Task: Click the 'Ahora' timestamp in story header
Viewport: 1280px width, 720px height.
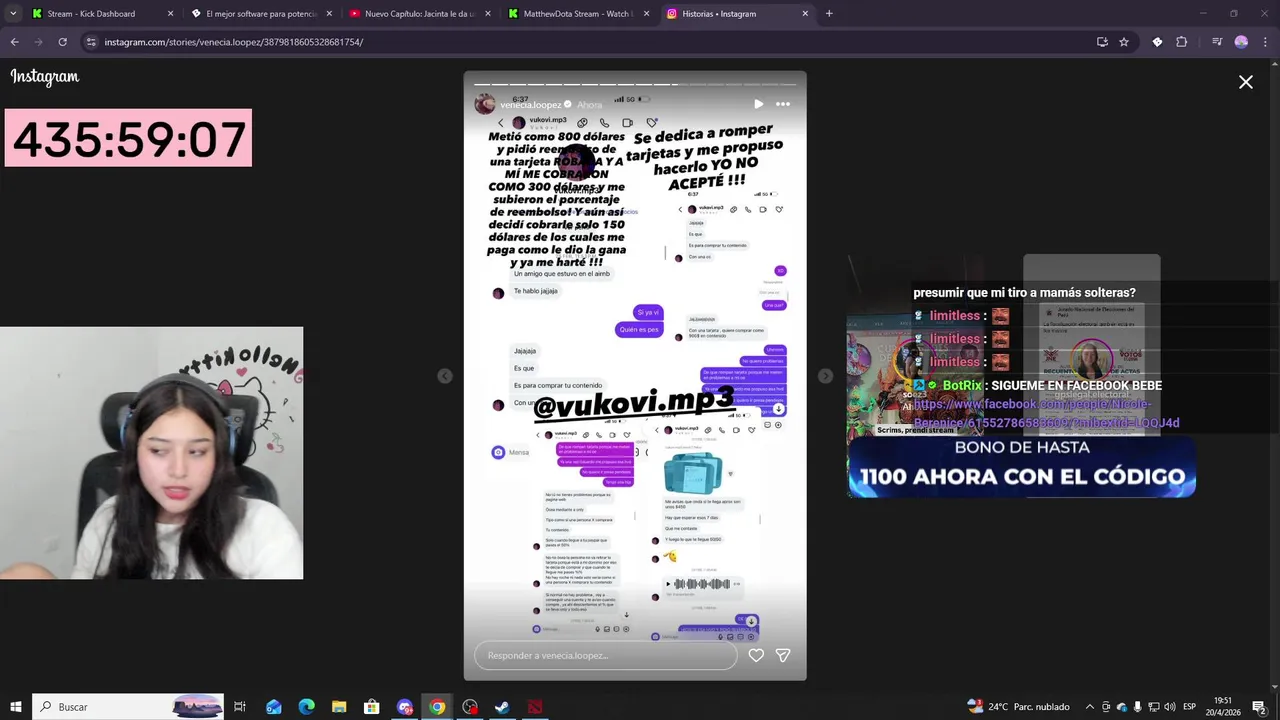Action: [x=590, y=105]
